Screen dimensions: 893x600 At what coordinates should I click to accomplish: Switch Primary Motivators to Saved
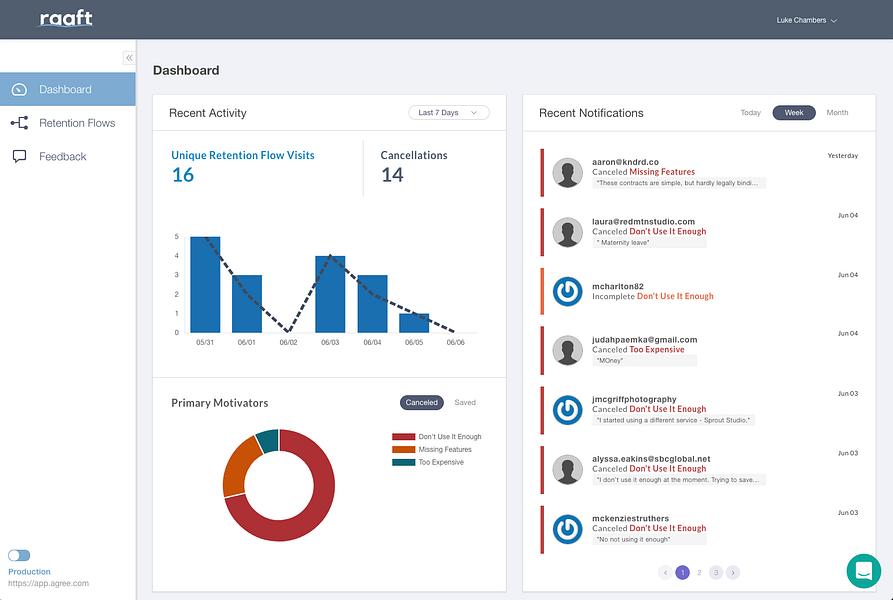click(465, 402)
